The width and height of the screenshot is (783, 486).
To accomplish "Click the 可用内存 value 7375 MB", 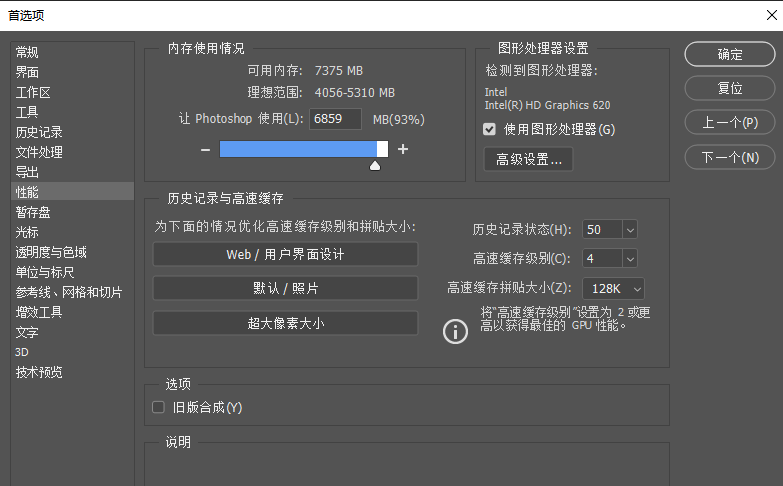I will tap(339, 71).
